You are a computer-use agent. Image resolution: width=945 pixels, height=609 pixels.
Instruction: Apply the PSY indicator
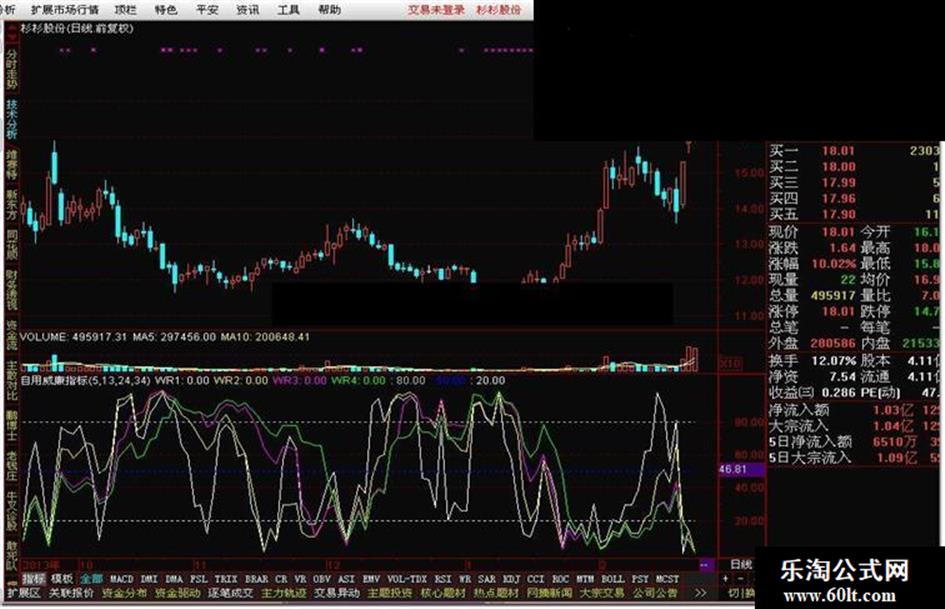[640, 579]
